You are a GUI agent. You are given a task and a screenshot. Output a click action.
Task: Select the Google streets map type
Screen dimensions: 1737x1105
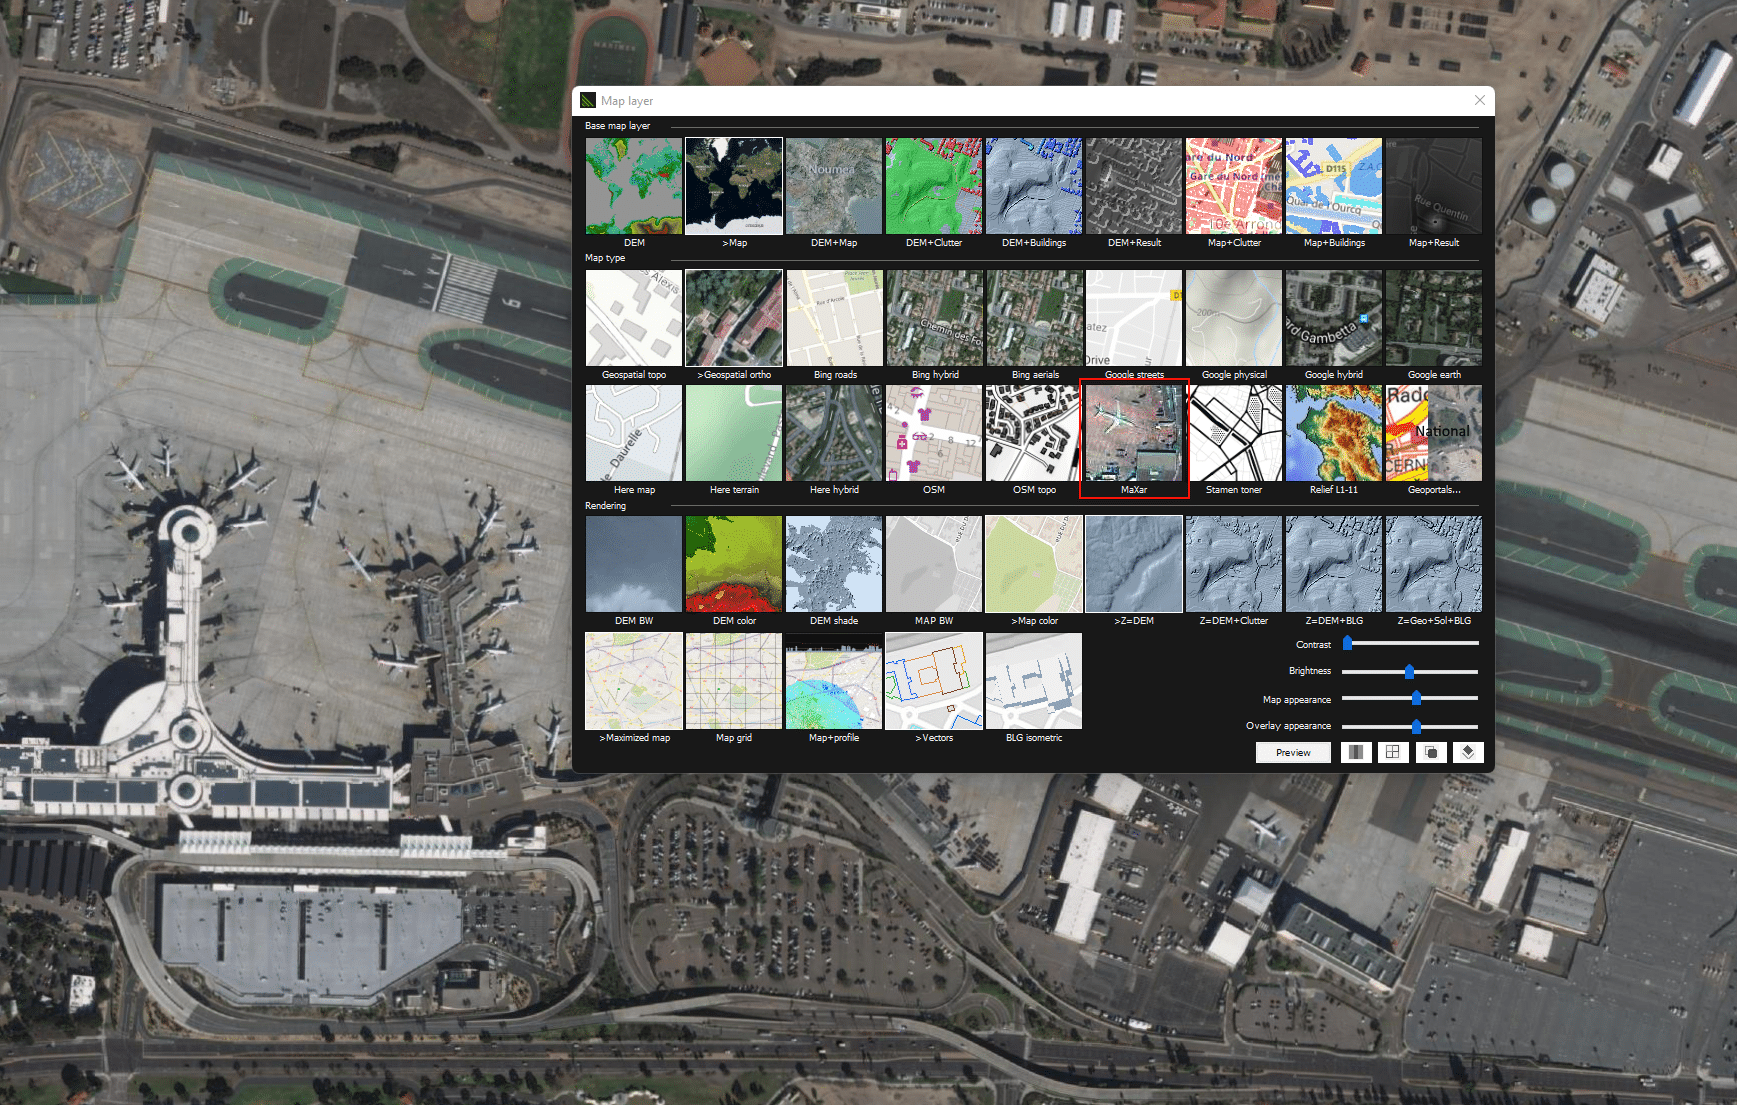1133,317
